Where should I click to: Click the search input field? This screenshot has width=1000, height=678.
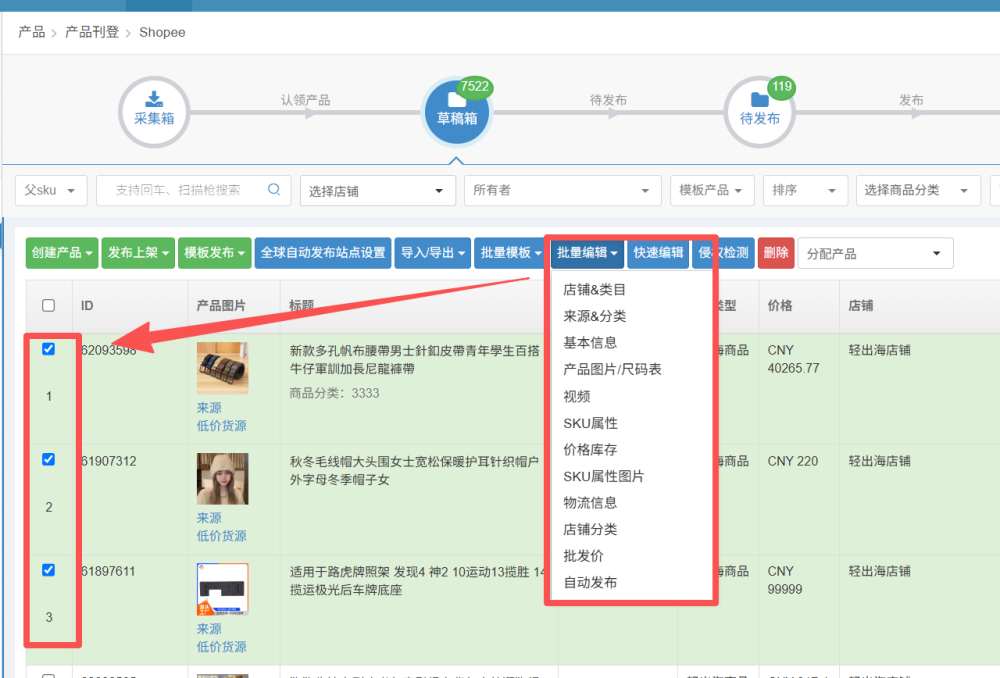click(x=193, y=190)
